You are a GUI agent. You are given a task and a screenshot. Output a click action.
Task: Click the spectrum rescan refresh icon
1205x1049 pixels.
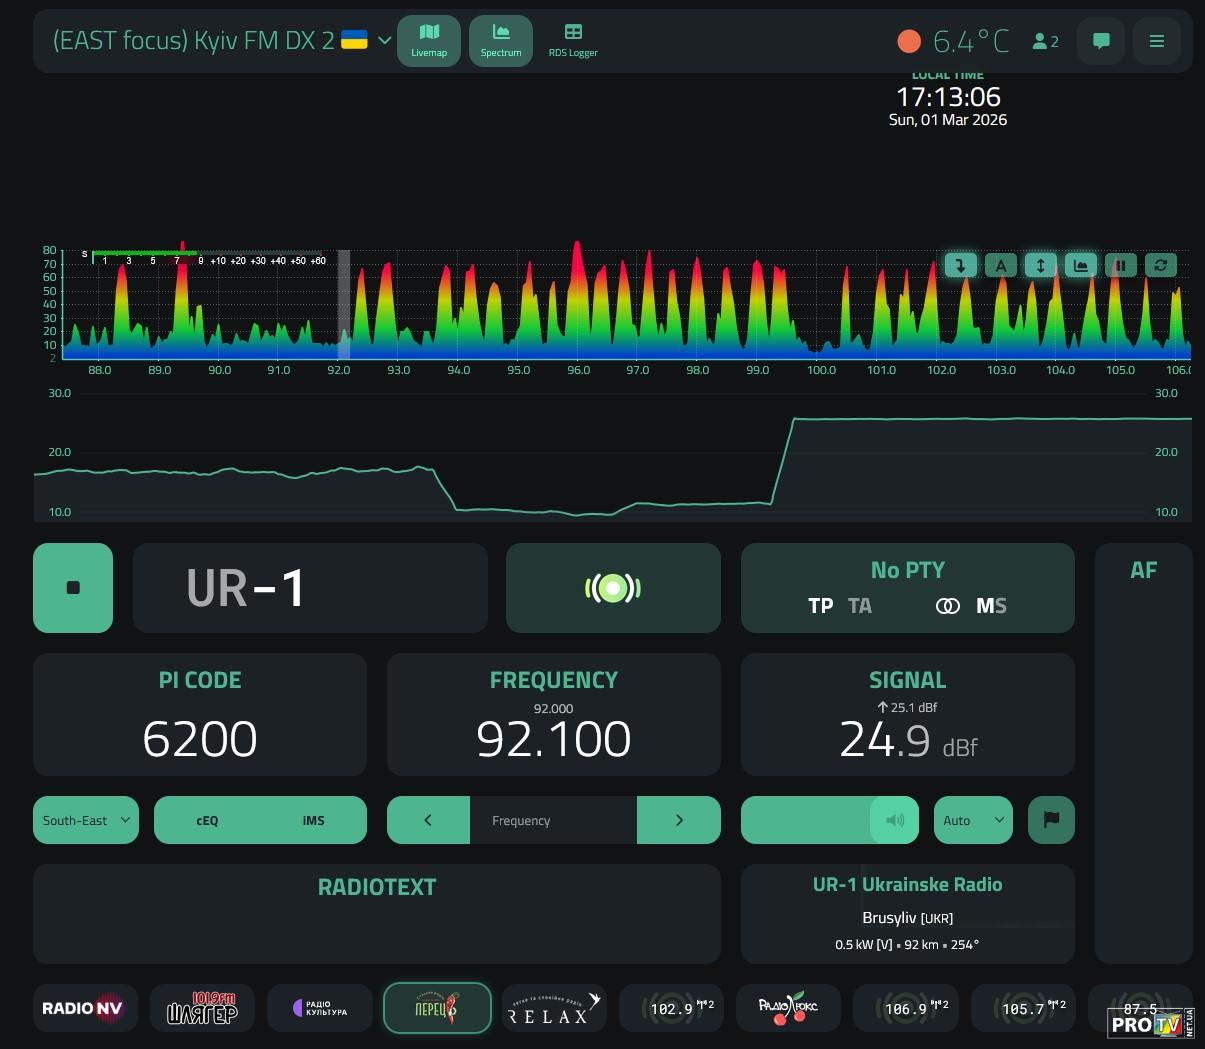(1160, 265)
